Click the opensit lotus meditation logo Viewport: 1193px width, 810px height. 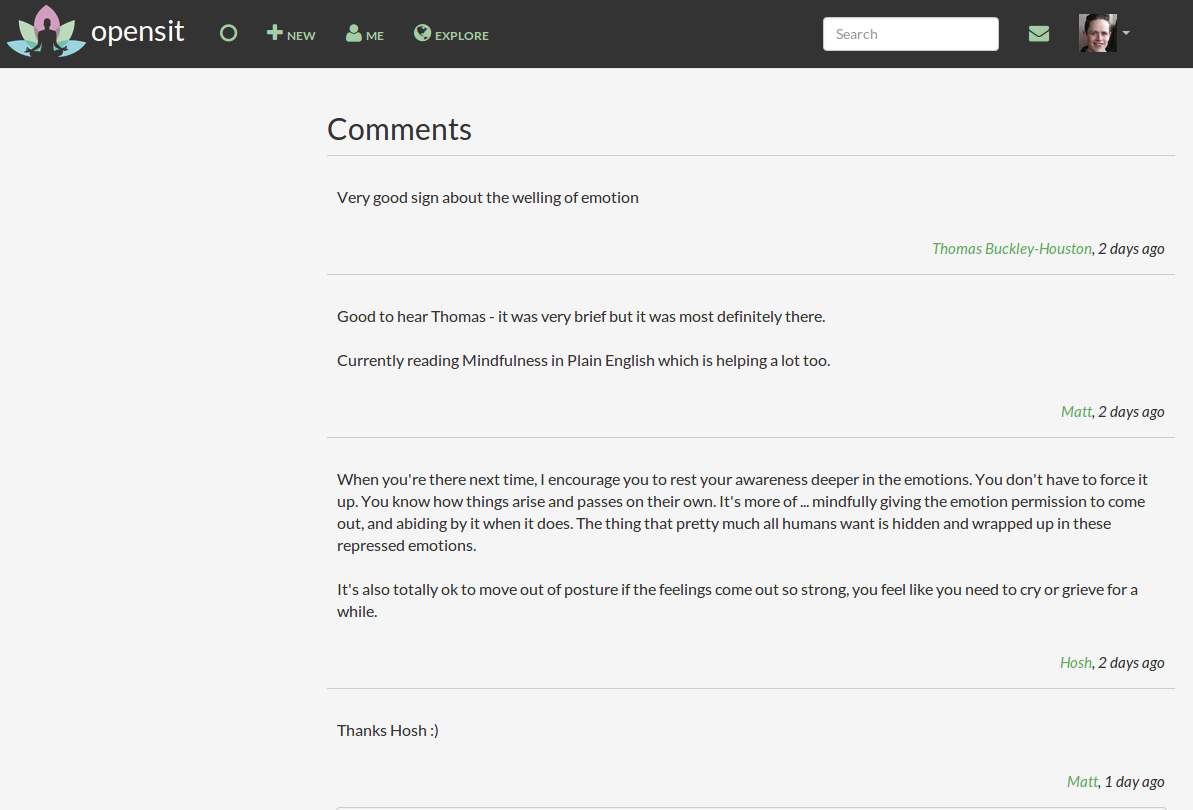[x=46, y=31]
